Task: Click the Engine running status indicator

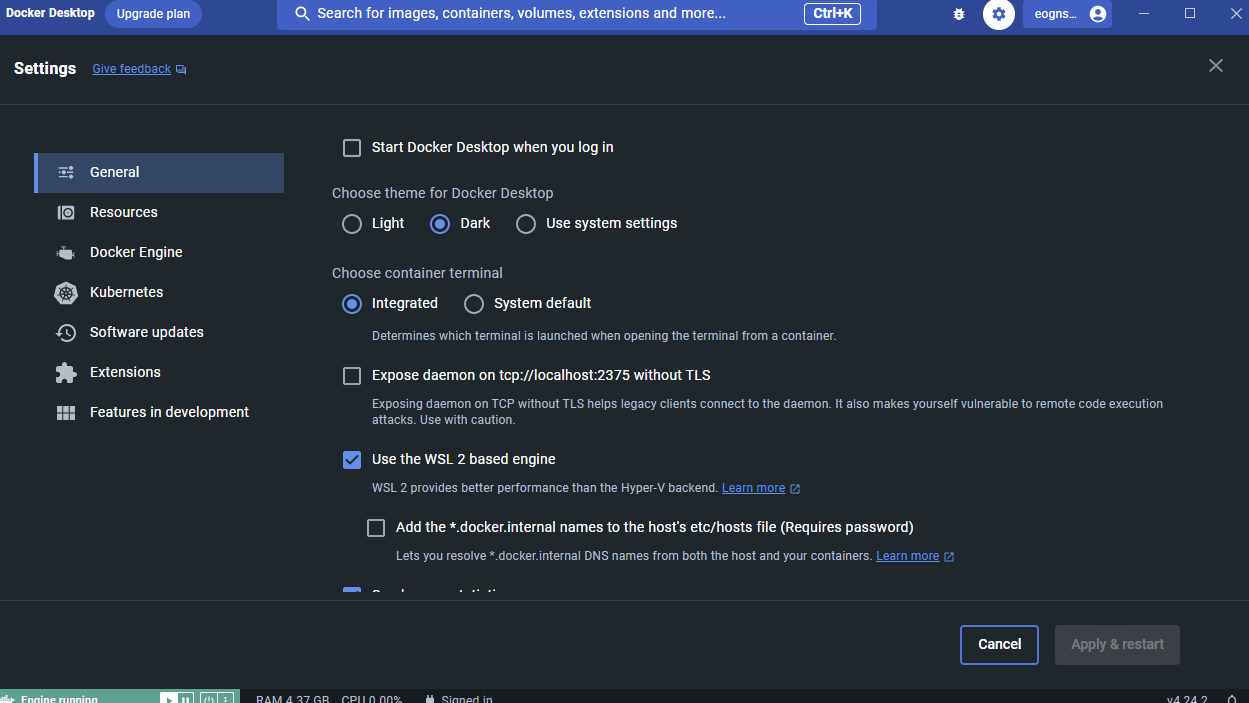Action: [x=58, y=699]
